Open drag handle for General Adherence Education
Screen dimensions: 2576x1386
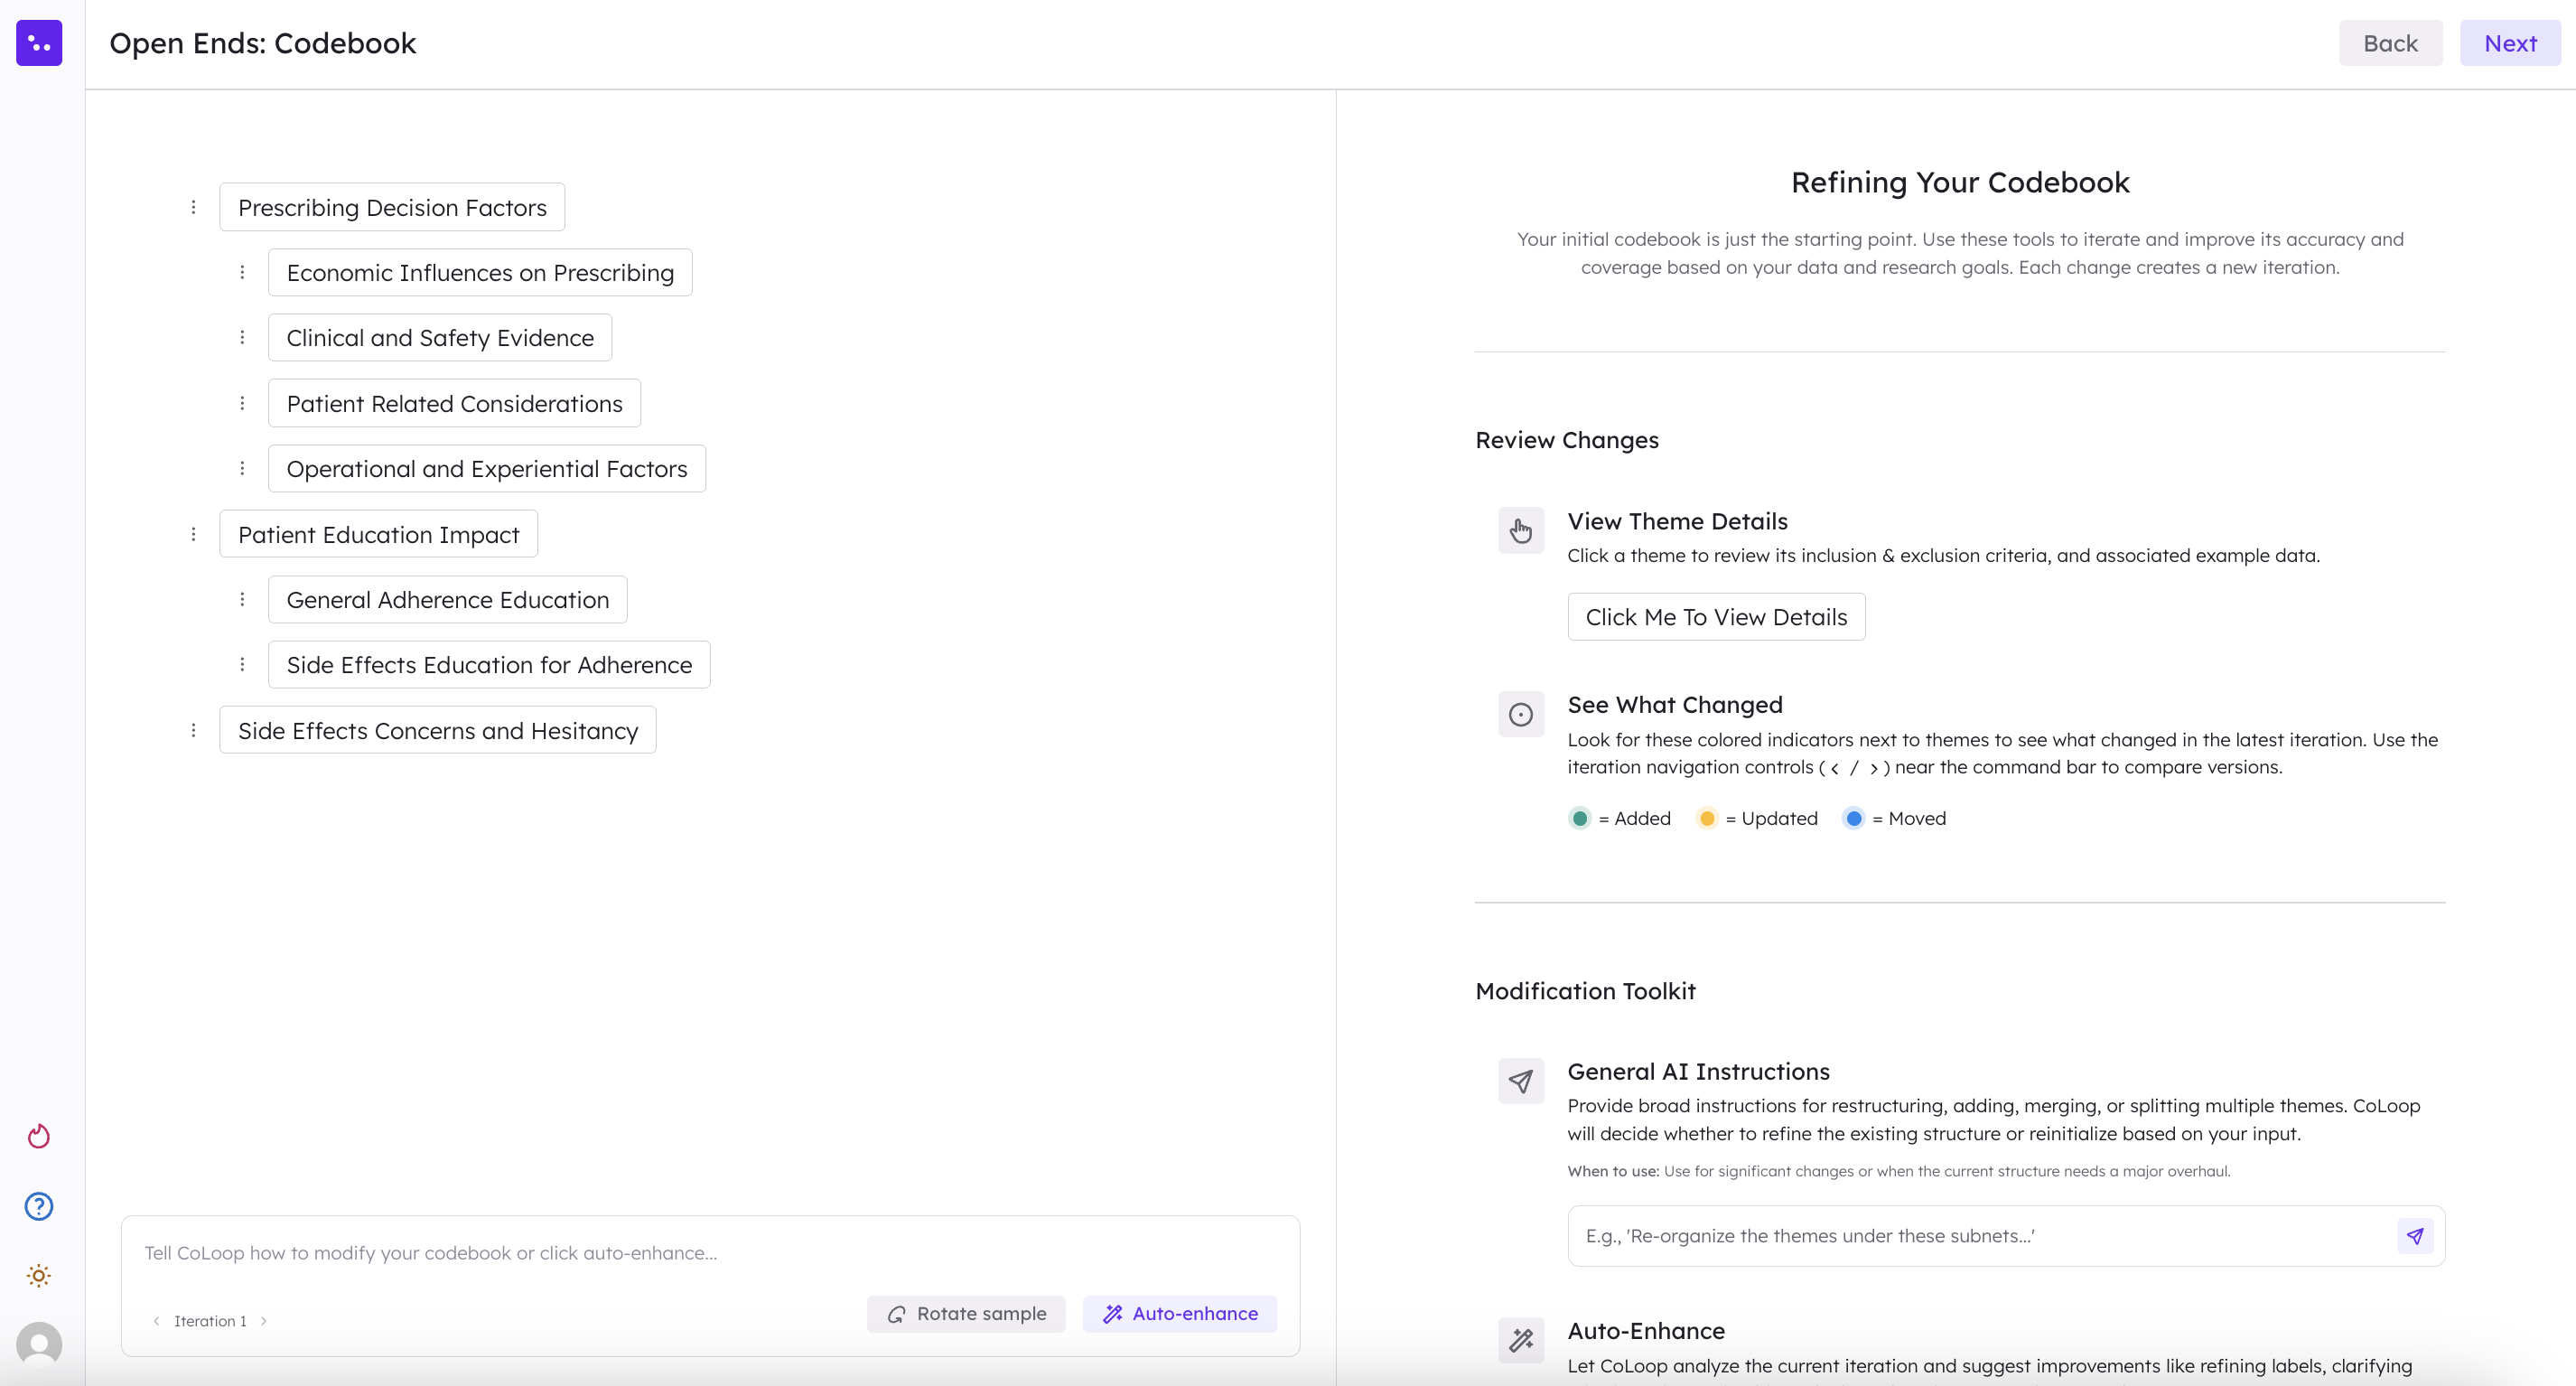(x=242, y=599)
